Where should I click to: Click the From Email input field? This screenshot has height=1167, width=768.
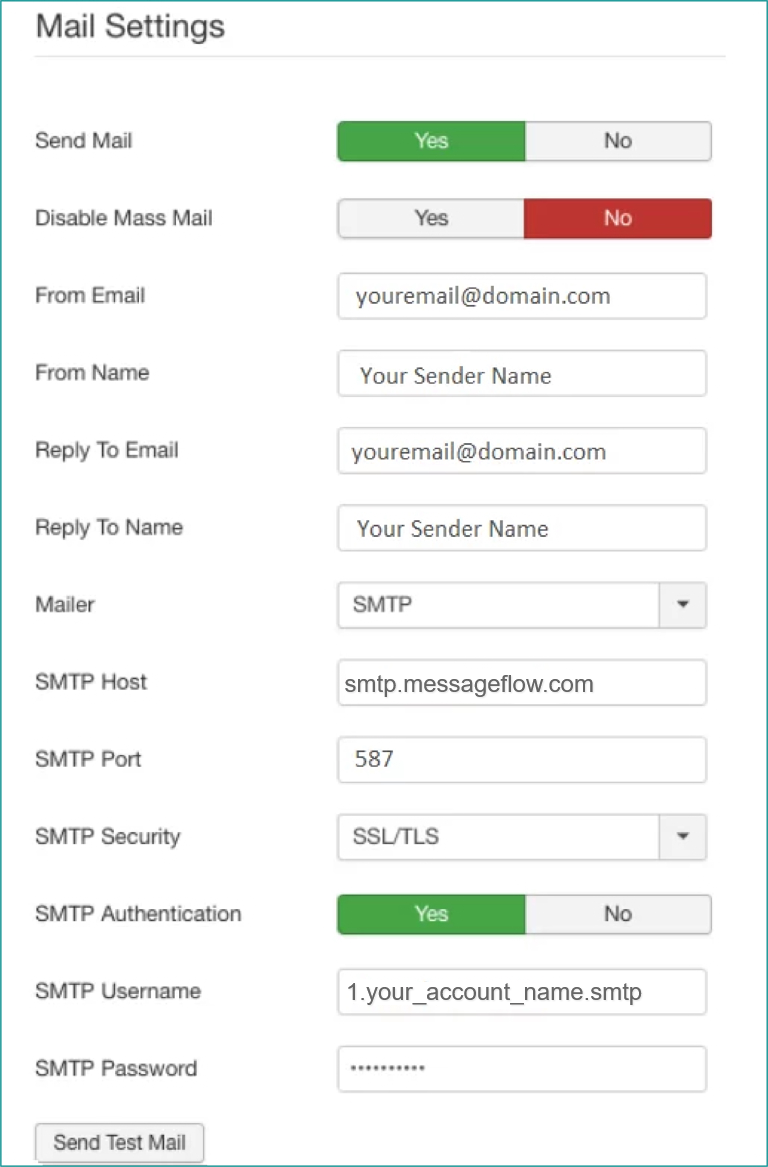pos(522,296)
